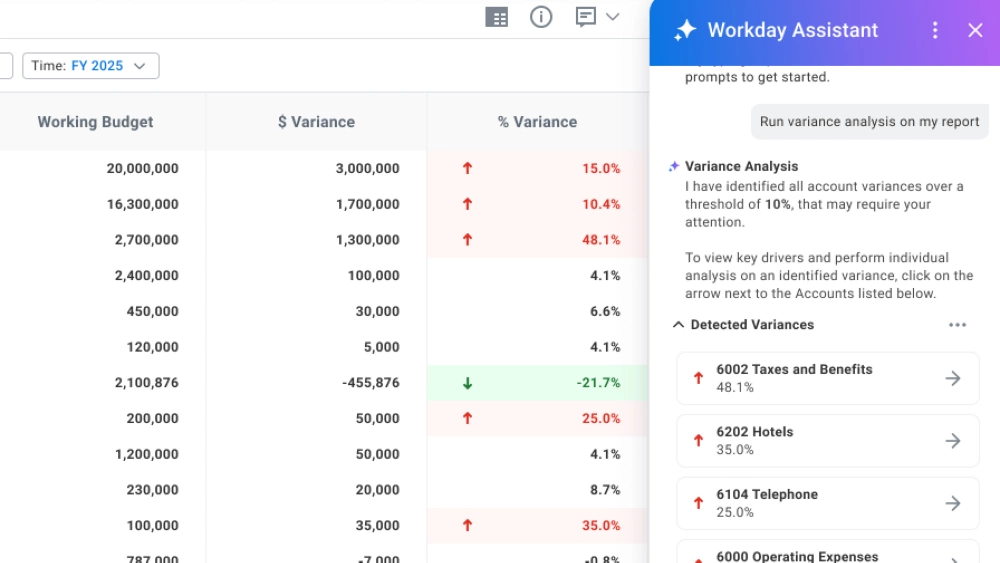The height and width of the screenshot is (563, 1000).
Task: Close the Workday Assistant panel
Action: click(x=975, y=30)
